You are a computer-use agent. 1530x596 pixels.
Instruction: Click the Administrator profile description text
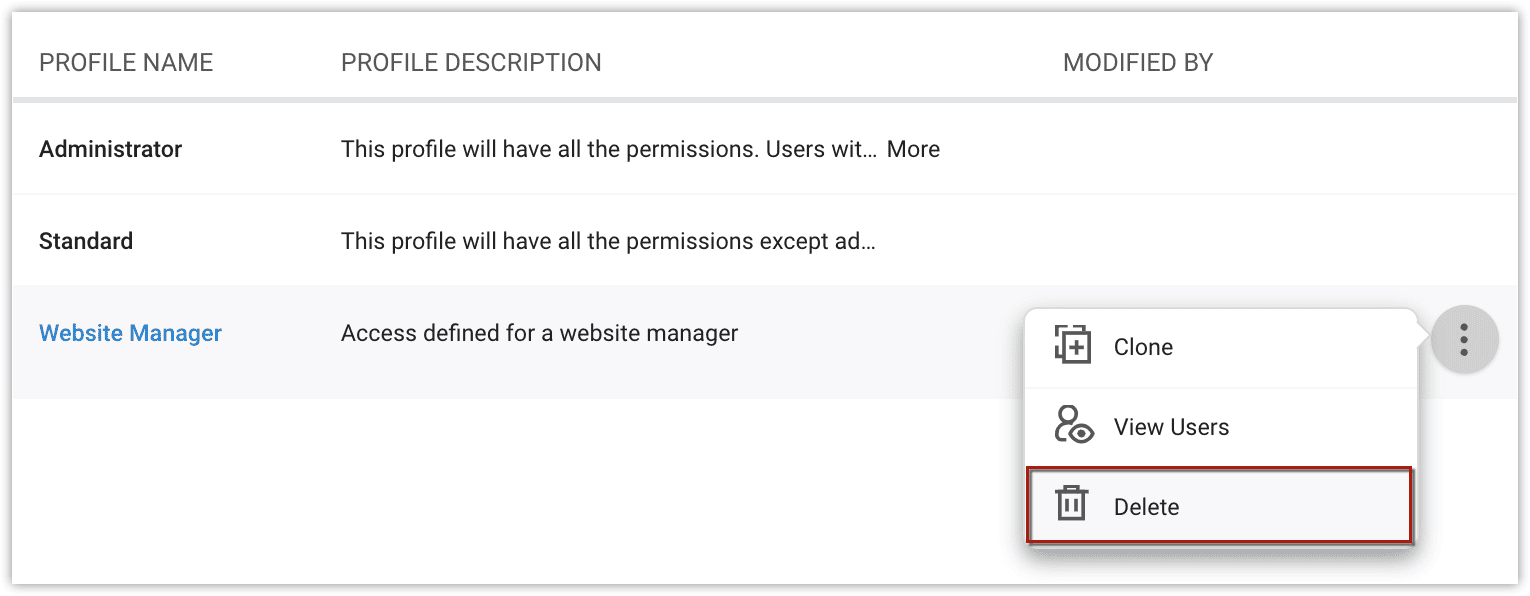608,149
